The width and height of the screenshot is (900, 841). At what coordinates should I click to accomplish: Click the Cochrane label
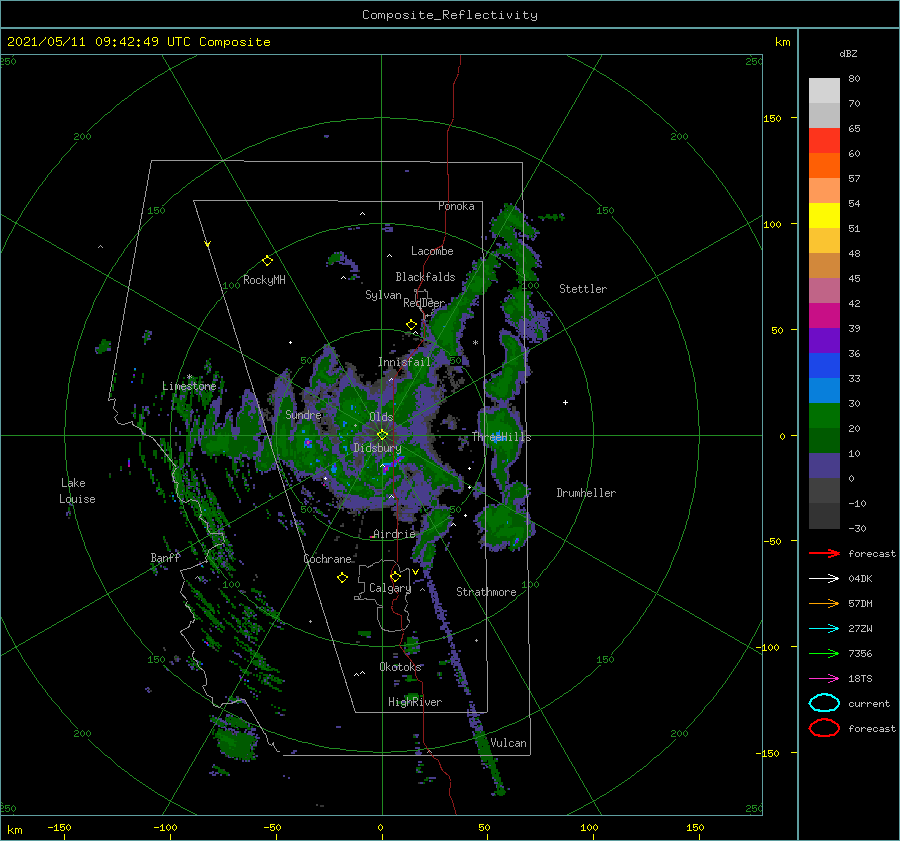pyautogui.click(x=327, y=559)
